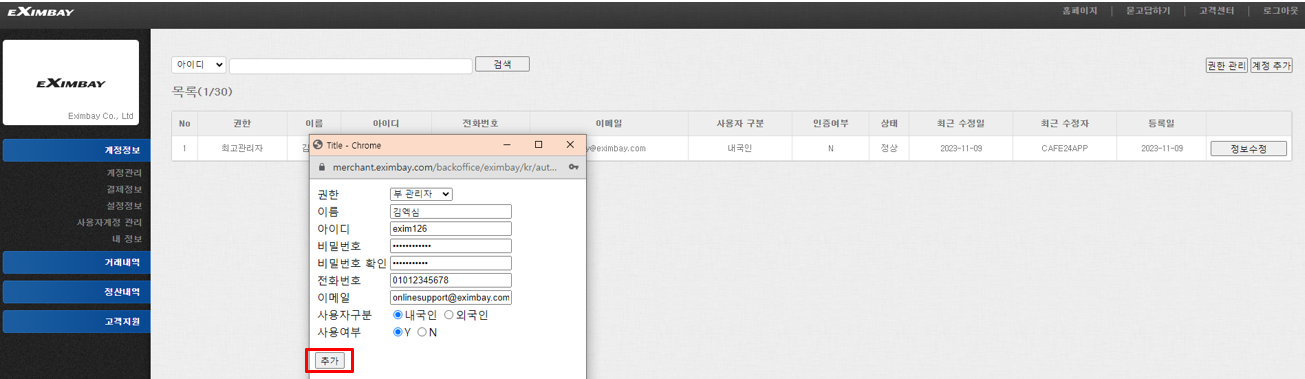Click the Eximbay Co., Ltd logo card
Viewport: 1305px width, 379px height.
(x=71, y=83)
